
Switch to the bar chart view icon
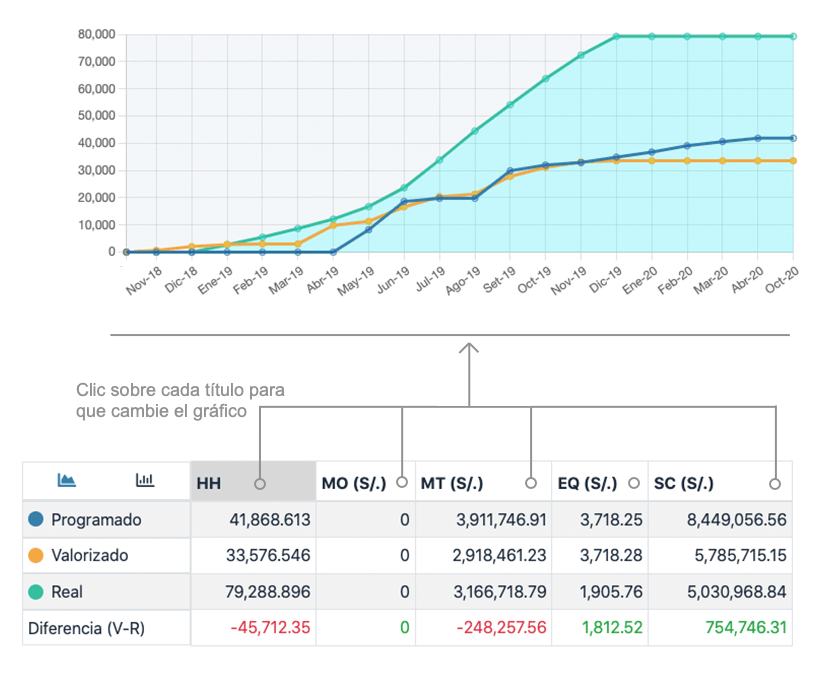(x=145, y=480)
